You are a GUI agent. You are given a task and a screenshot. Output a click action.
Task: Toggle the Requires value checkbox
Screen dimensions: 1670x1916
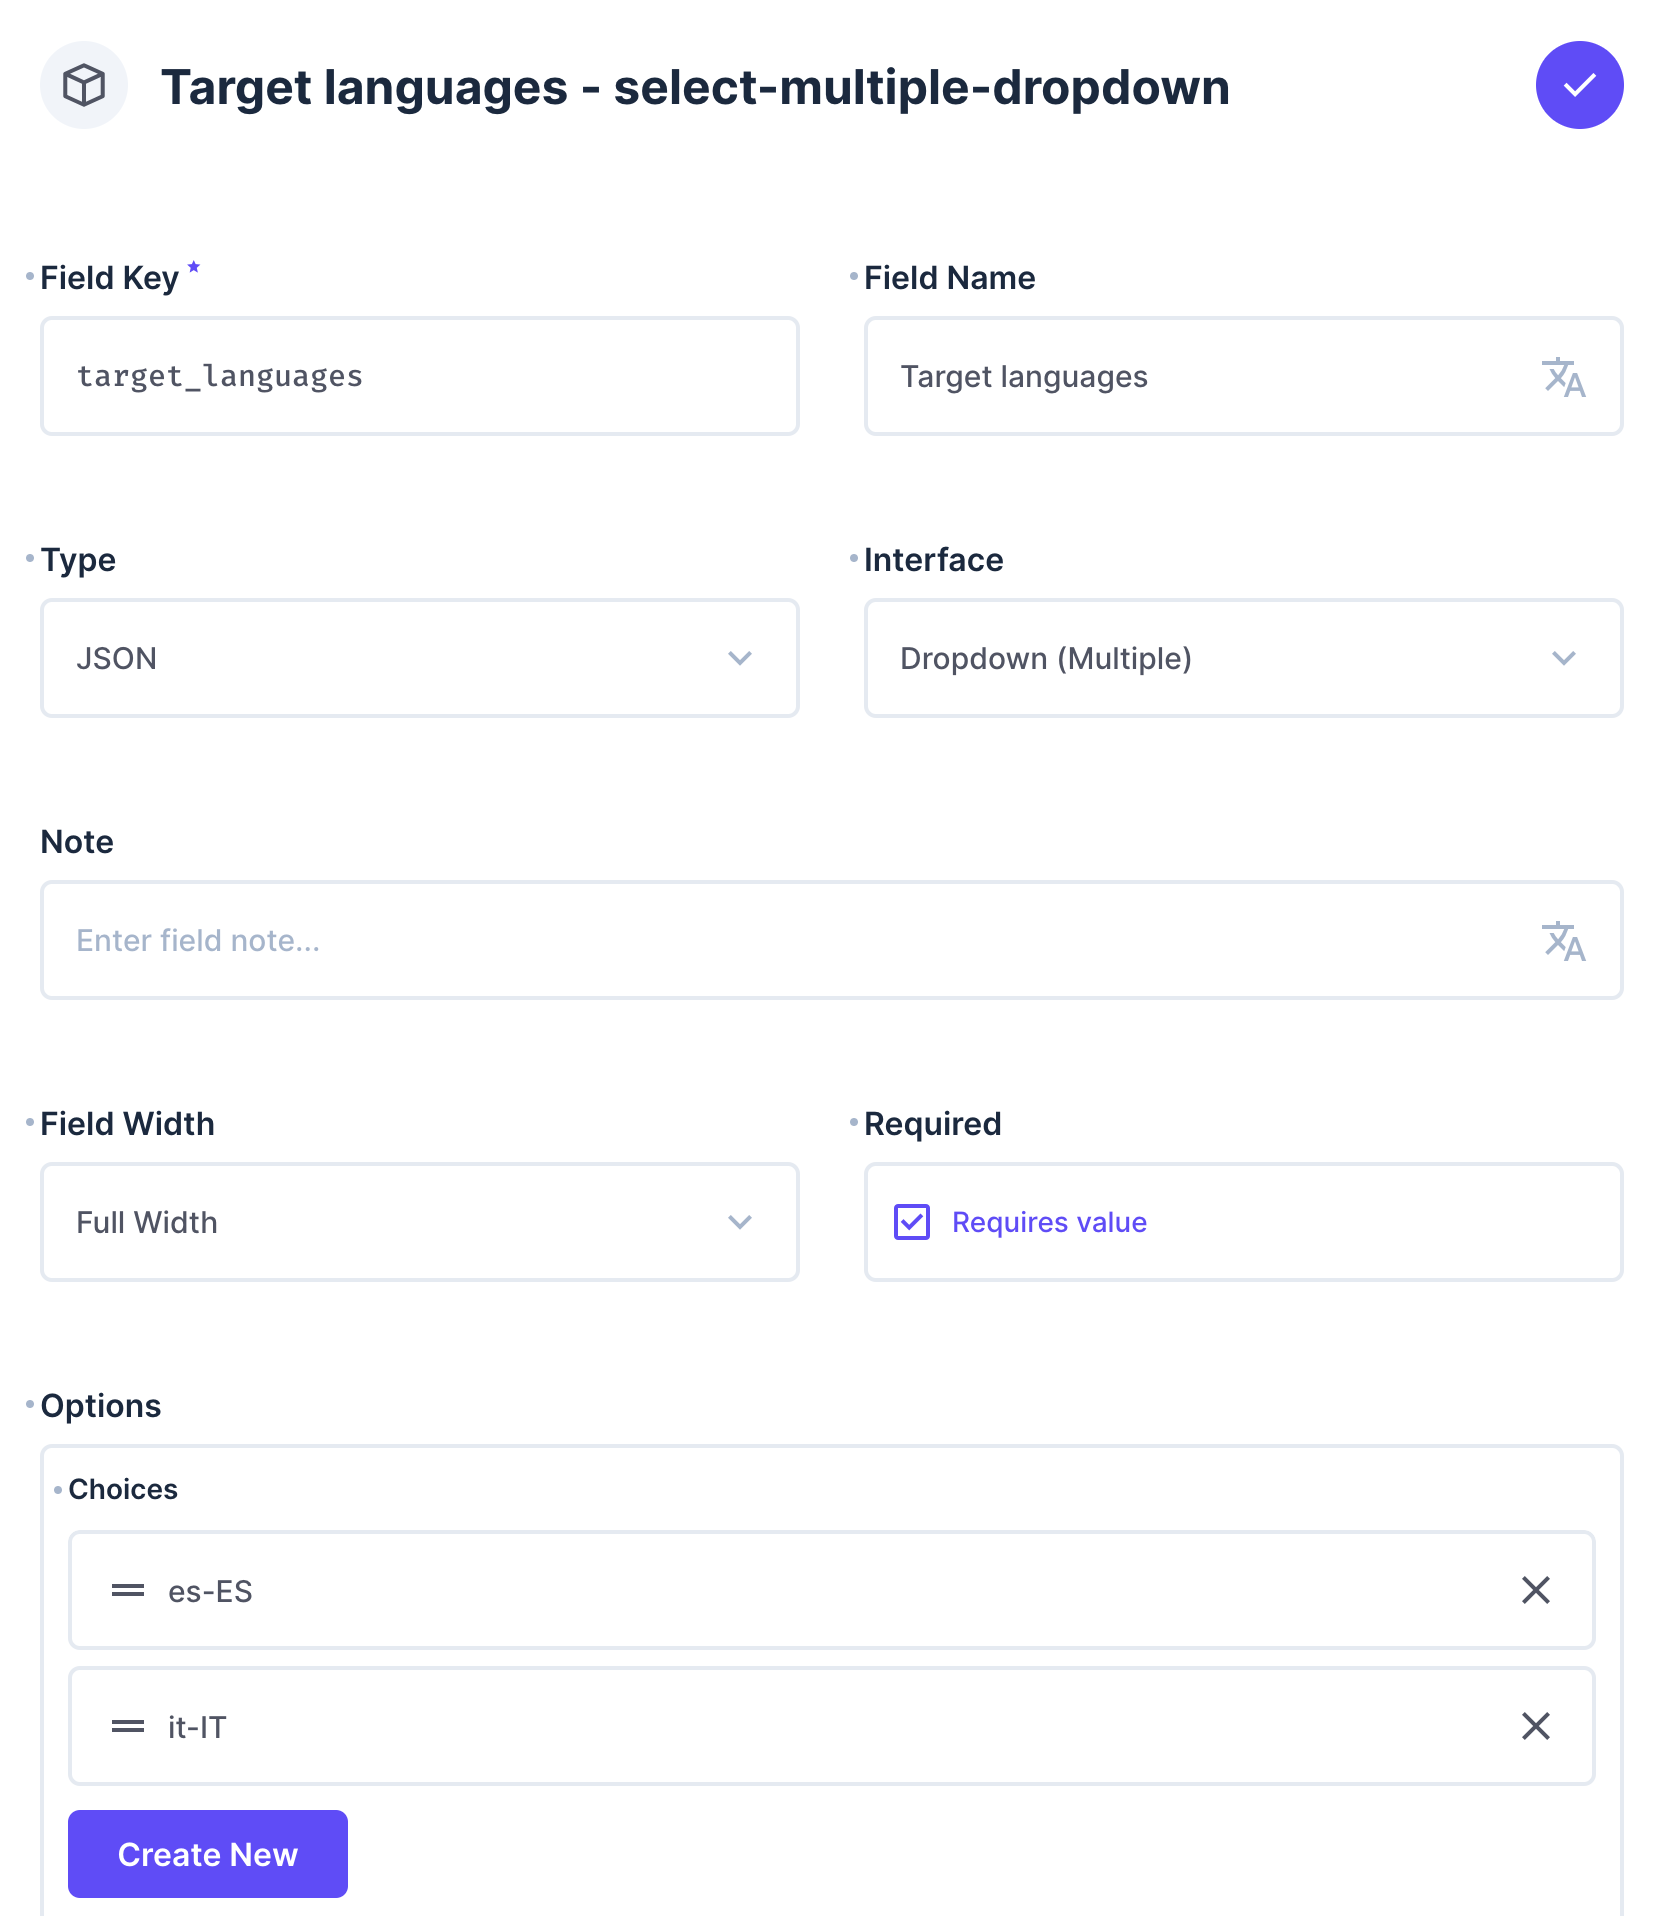pyautogui.click(x=912, y=1222)
